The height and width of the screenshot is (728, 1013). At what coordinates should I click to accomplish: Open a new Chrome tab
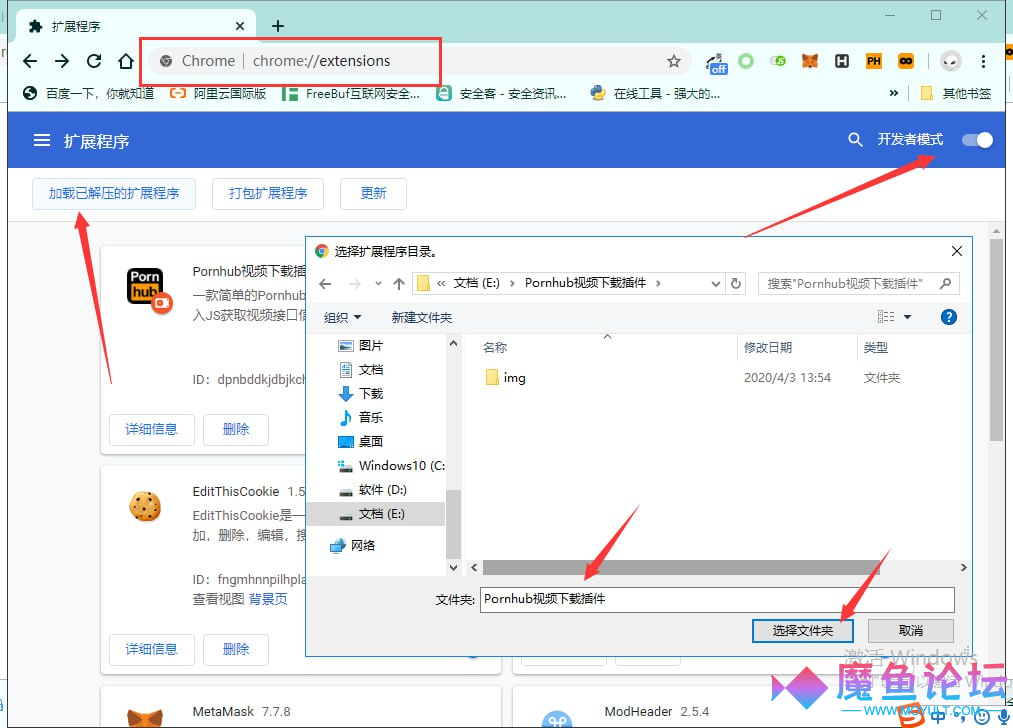tap(278, 26)
